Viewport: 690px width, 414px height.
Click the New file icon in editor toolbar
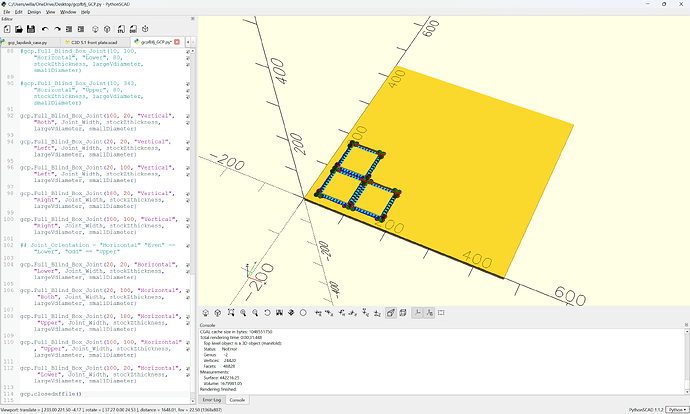point(7,29)
